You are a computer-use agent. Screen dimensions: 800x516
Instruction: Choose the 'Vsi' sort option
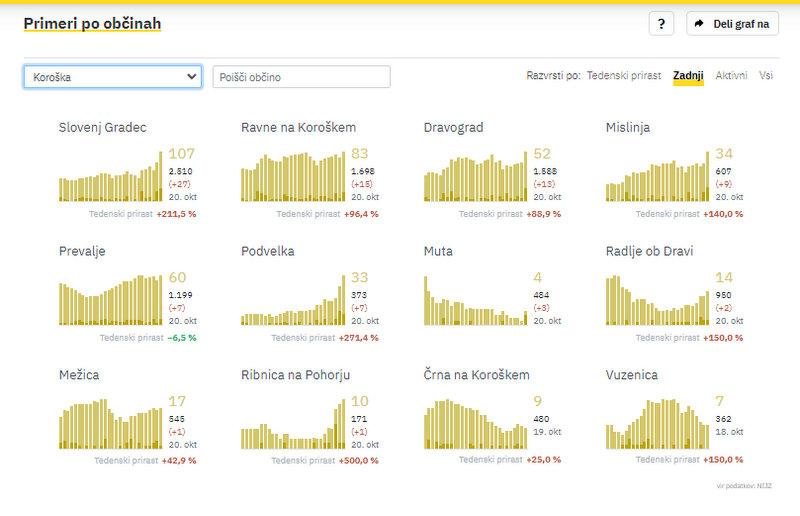(766, 75)
